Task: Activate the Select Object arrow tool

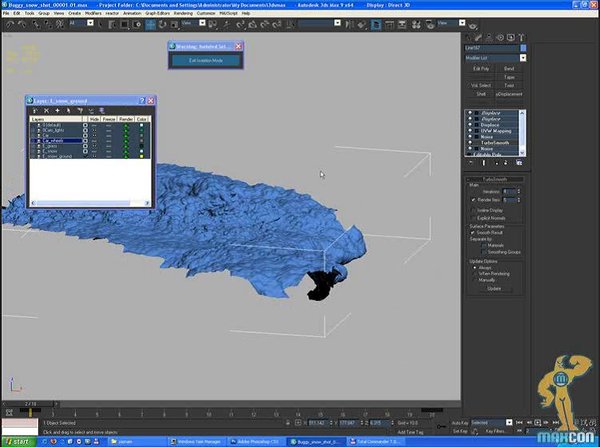Action: coord(101,24)
